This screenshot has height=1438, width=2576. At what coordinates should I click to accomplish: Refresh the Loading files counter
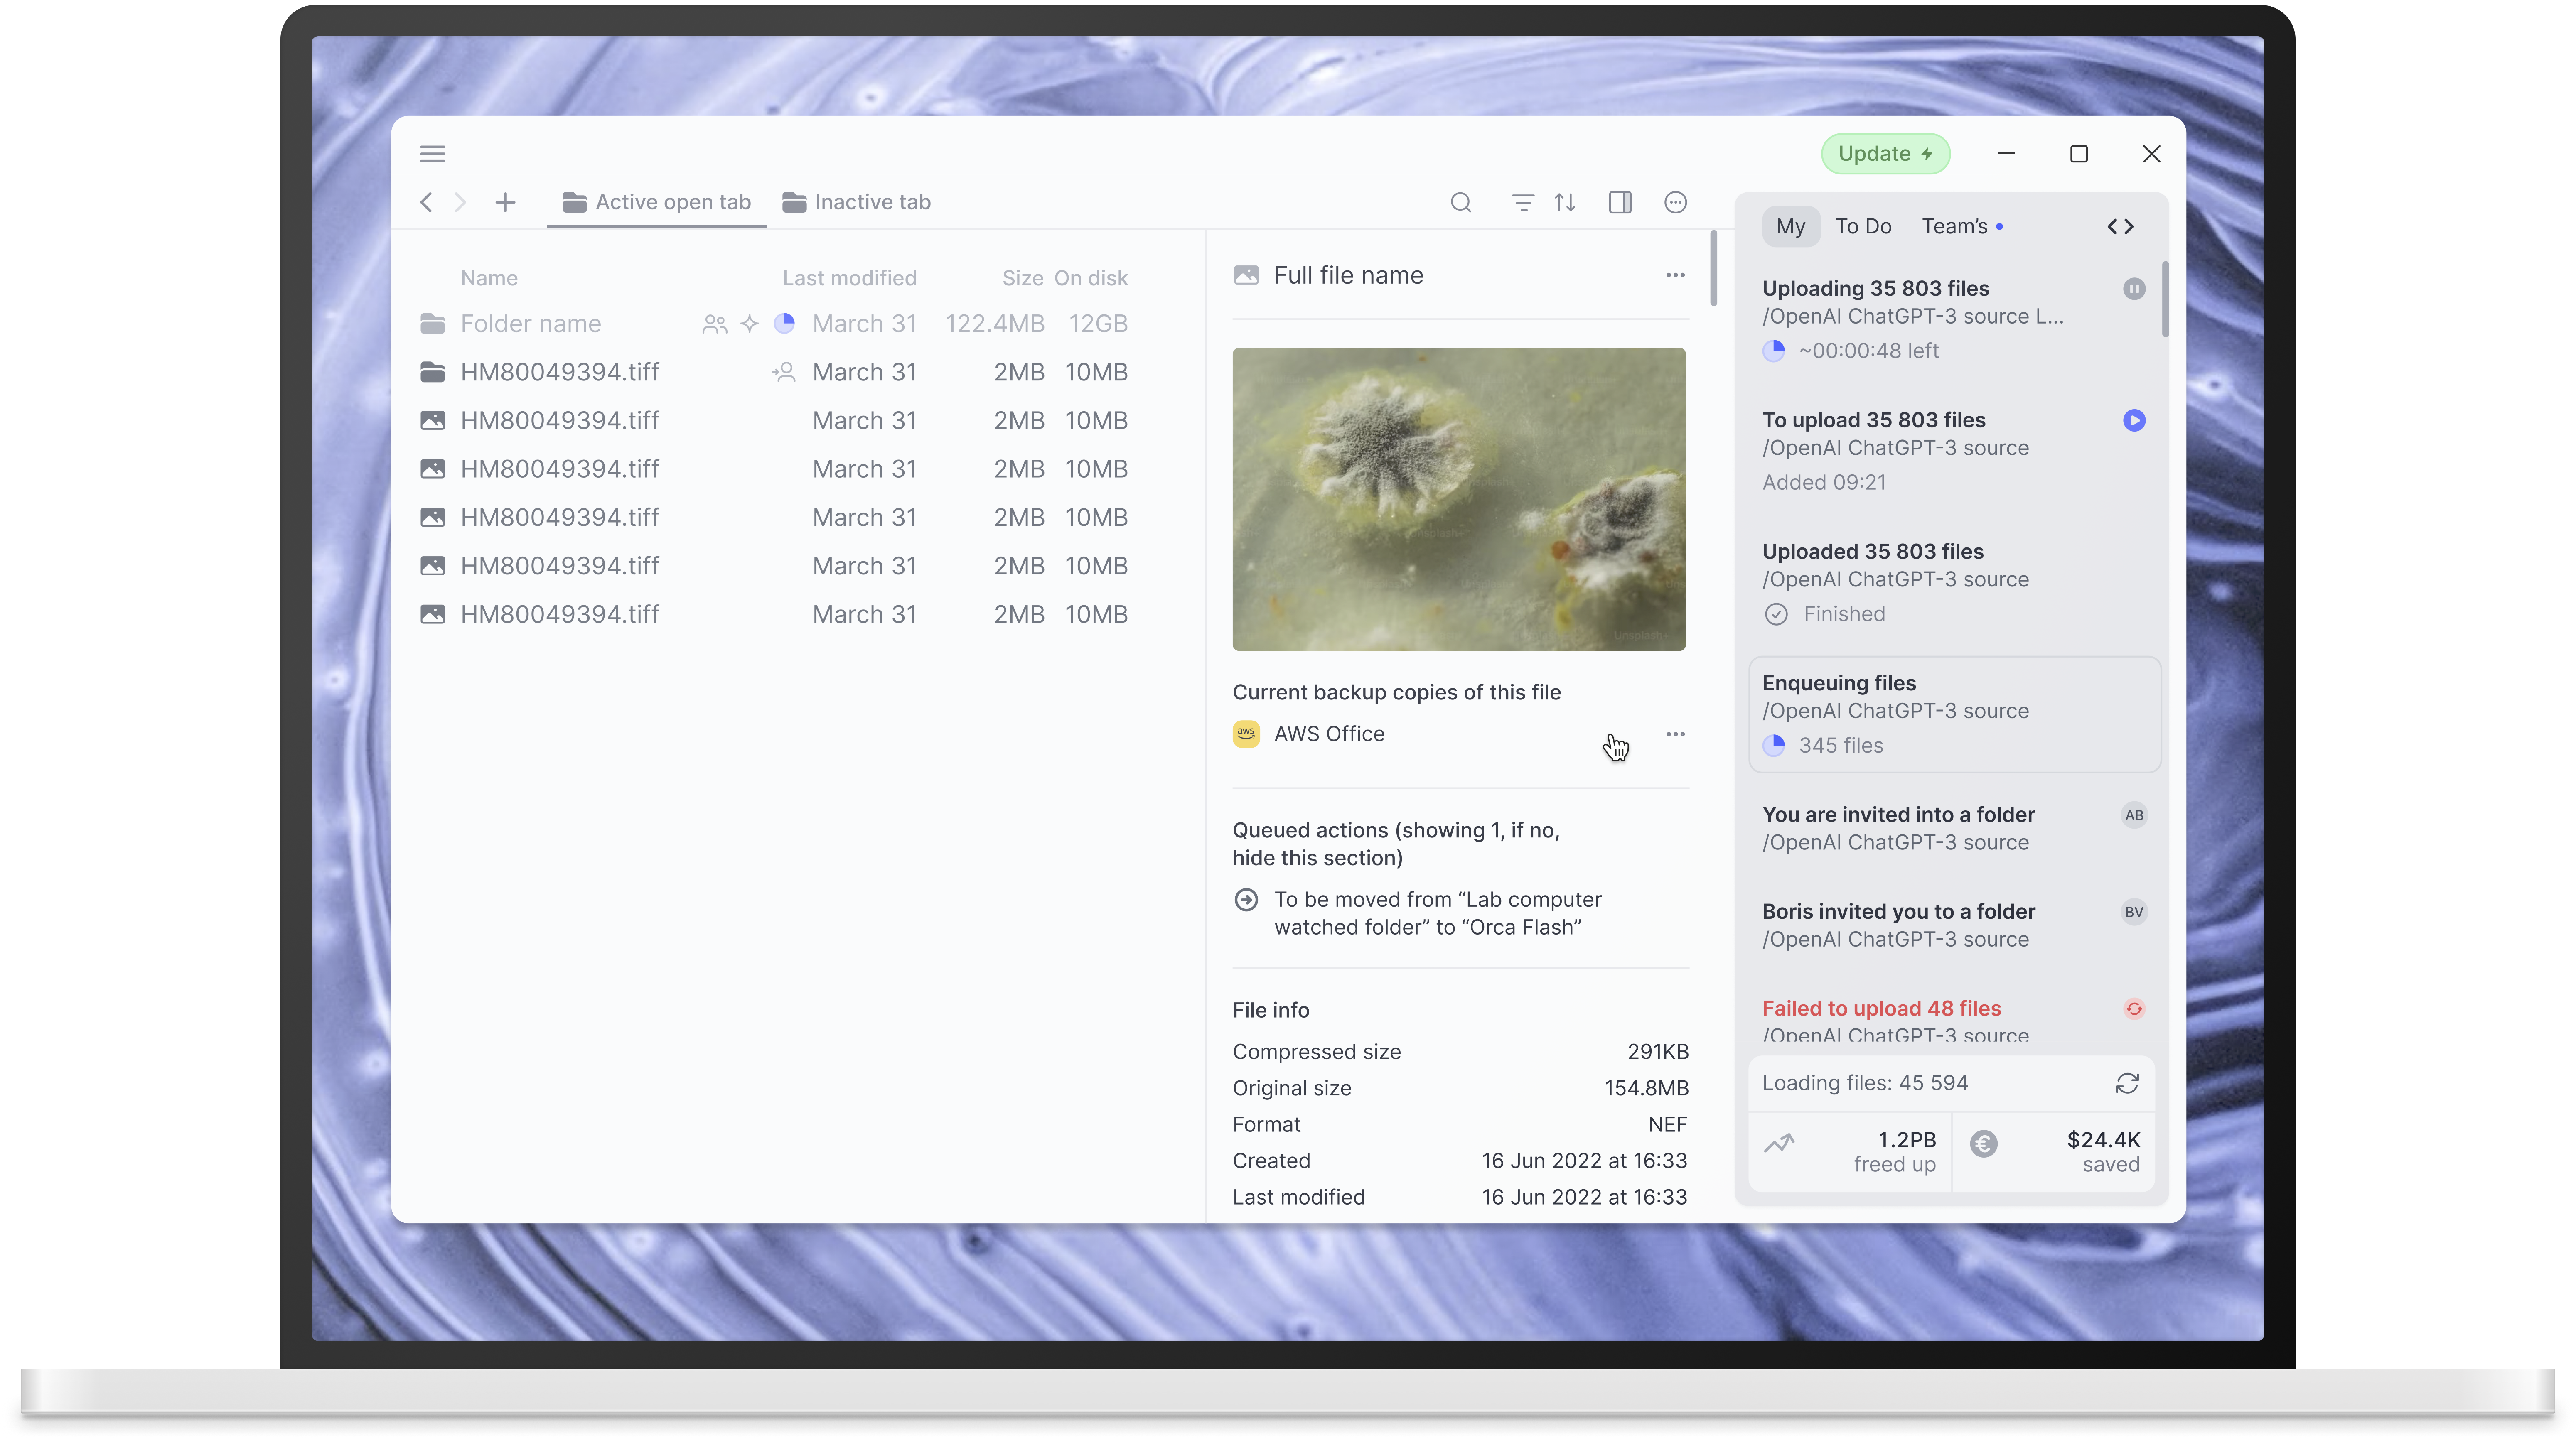(x=2127, y=1083)
